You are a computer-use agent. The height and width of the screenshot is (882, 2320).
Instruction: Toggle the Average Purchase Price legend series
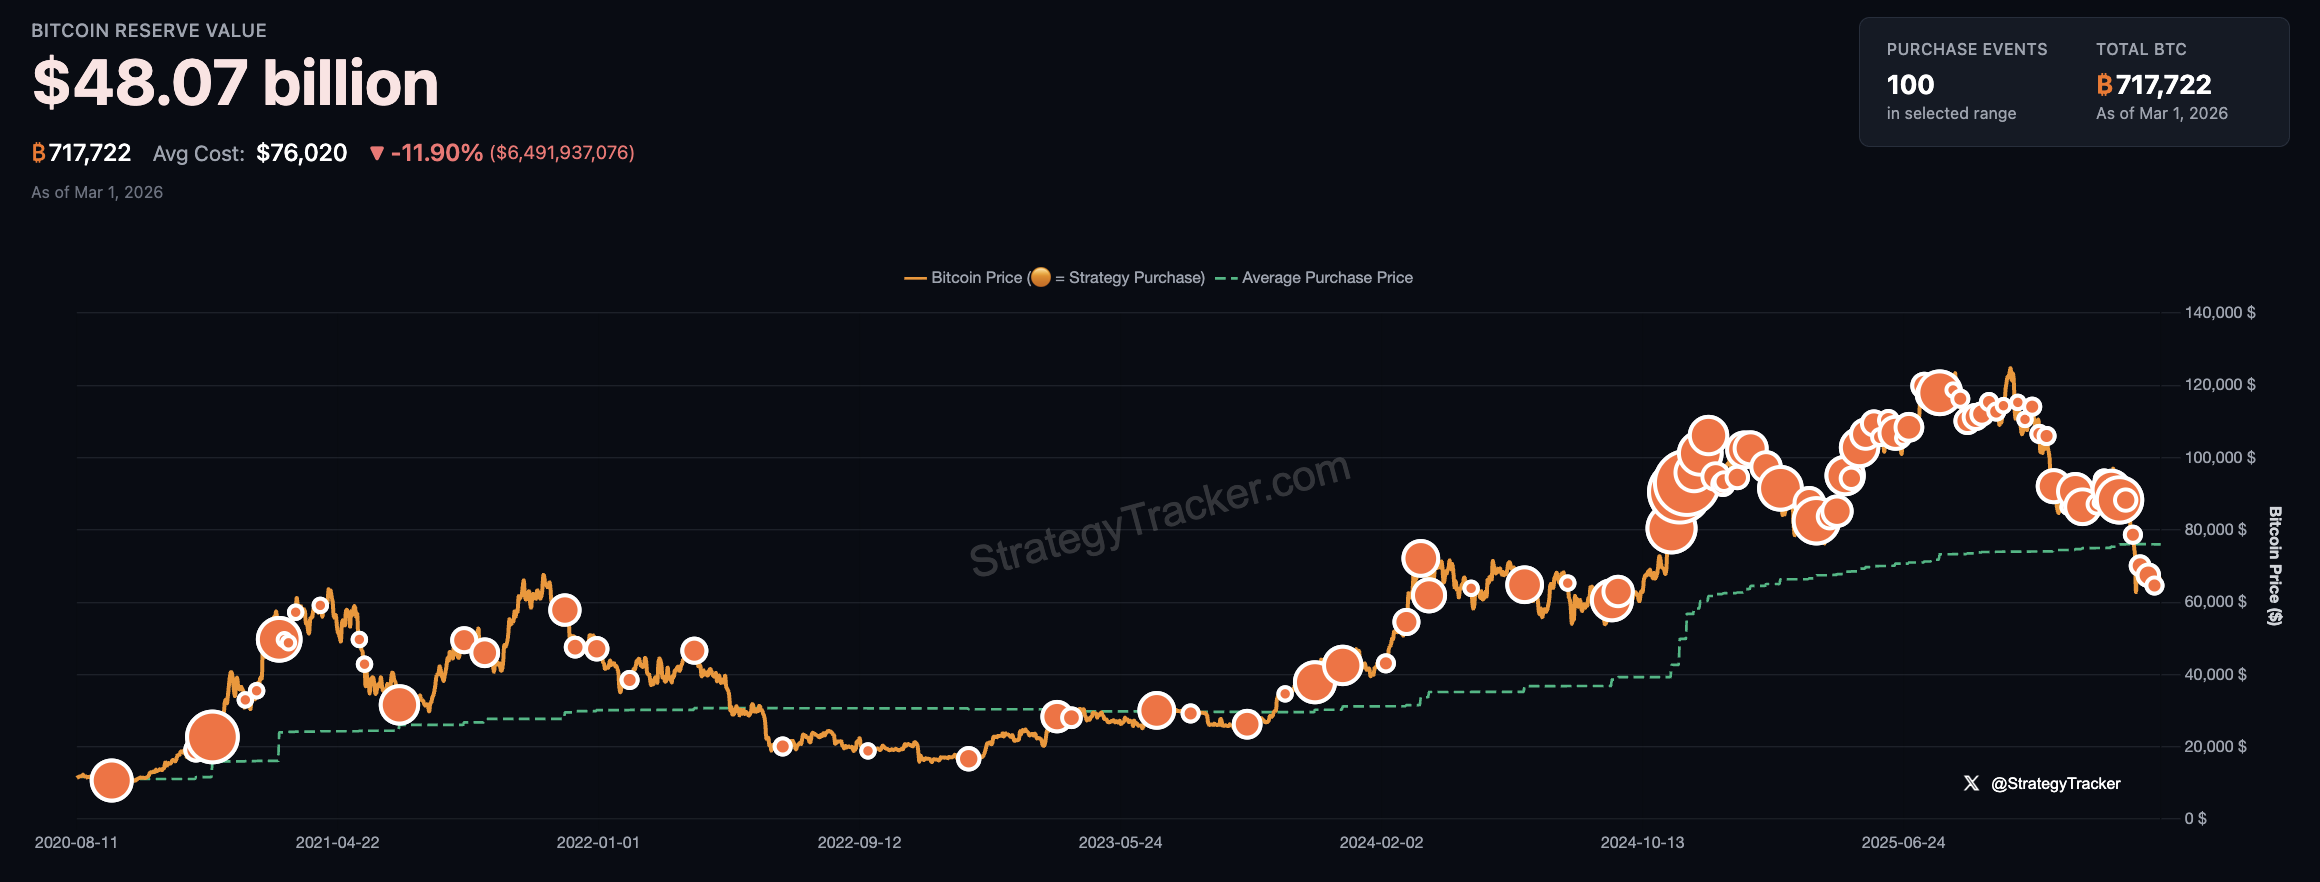(x=1326, y=278)
